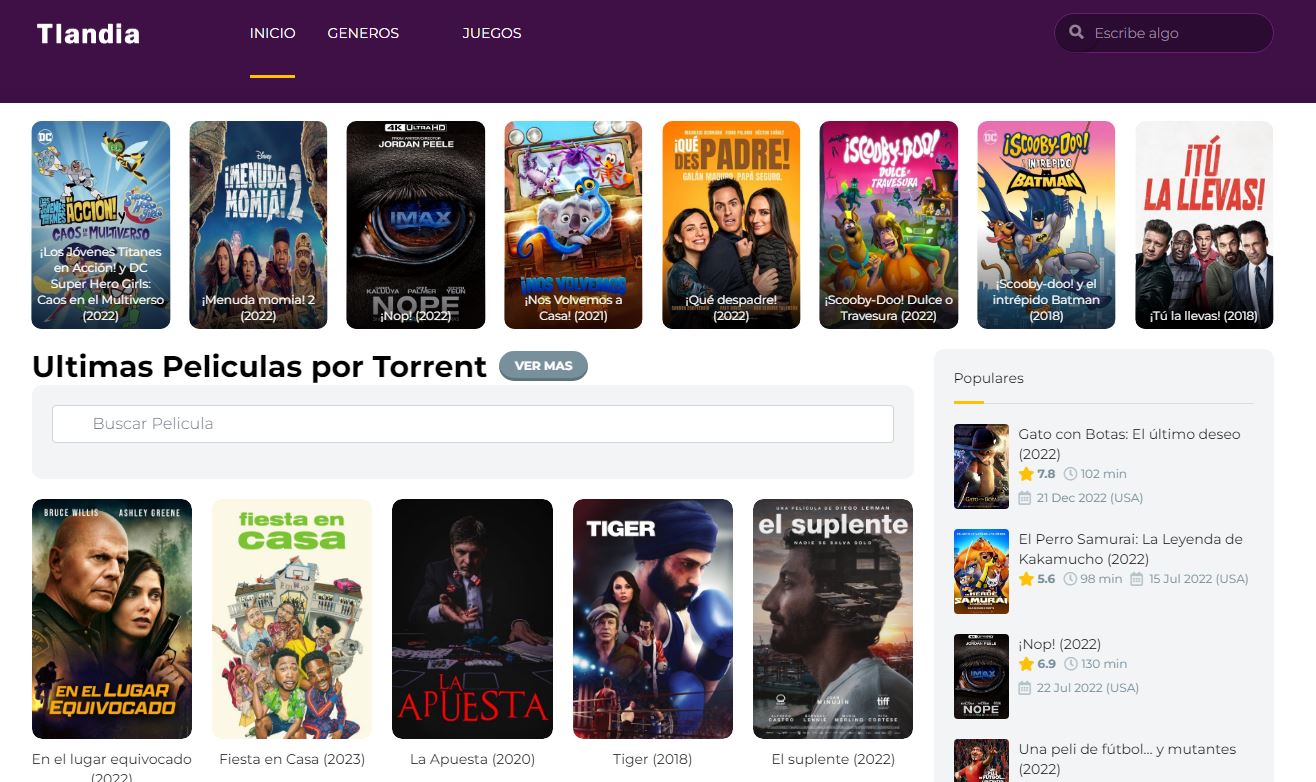Viewport: 1316px width, 782px height.
Task: Click the star icon beside Gato con Botas rating 7.8
Action: click(1026, 474)
